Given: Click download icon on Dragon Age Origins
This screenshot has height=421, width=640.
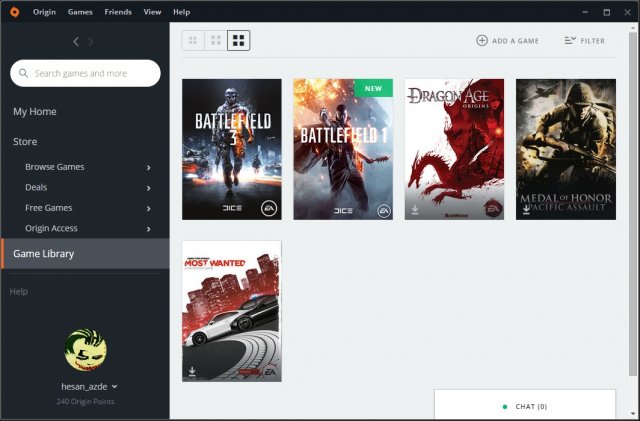Looking at the screenshot, I should click(415, 210).
